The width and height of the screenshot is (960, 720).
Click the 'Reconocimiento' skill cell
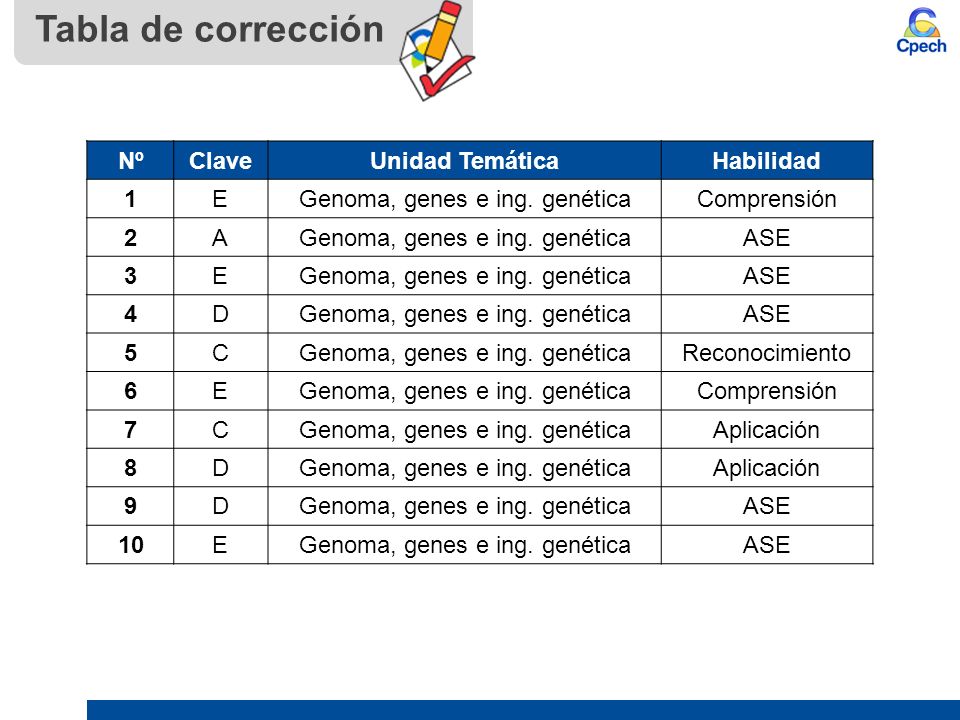click(x=767, y=353)
